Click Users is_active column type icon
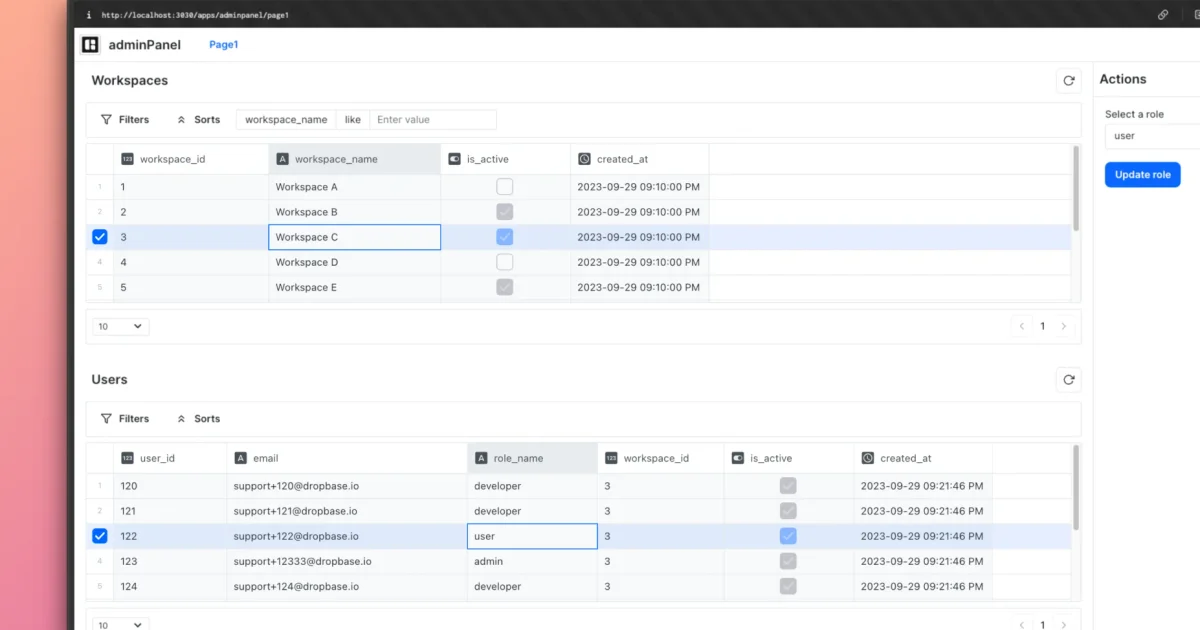 [x=738, y=458]
